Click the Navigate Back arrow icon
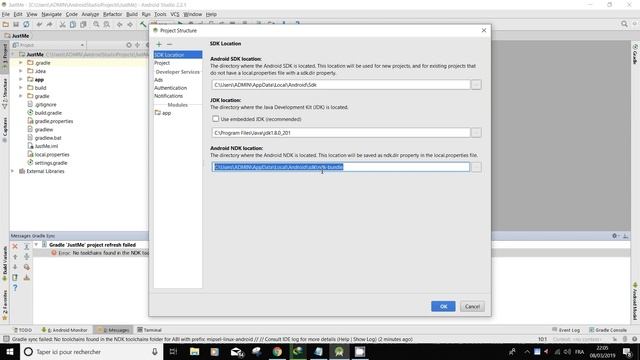Image resolution: width=640 pixels, height=360 pixels. 120,24
